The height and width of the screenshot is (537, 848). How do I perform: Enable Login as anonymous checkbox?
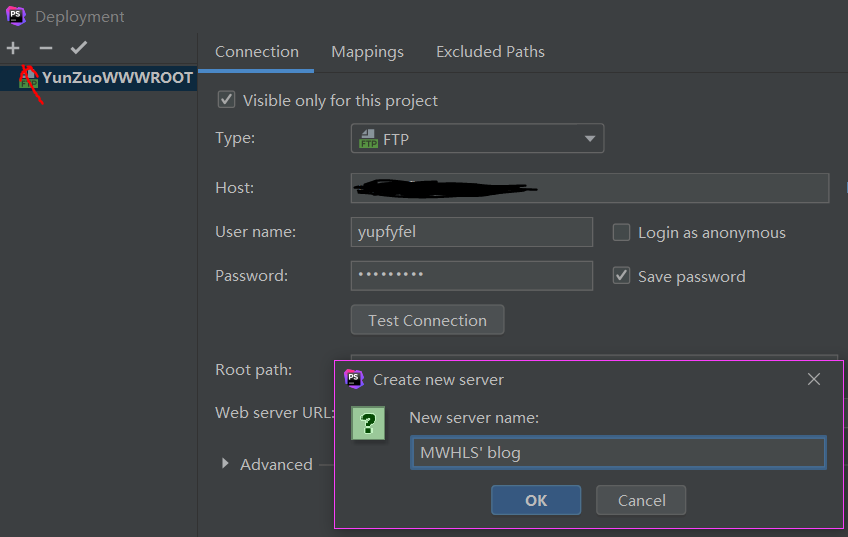click(x=621, y=232)
